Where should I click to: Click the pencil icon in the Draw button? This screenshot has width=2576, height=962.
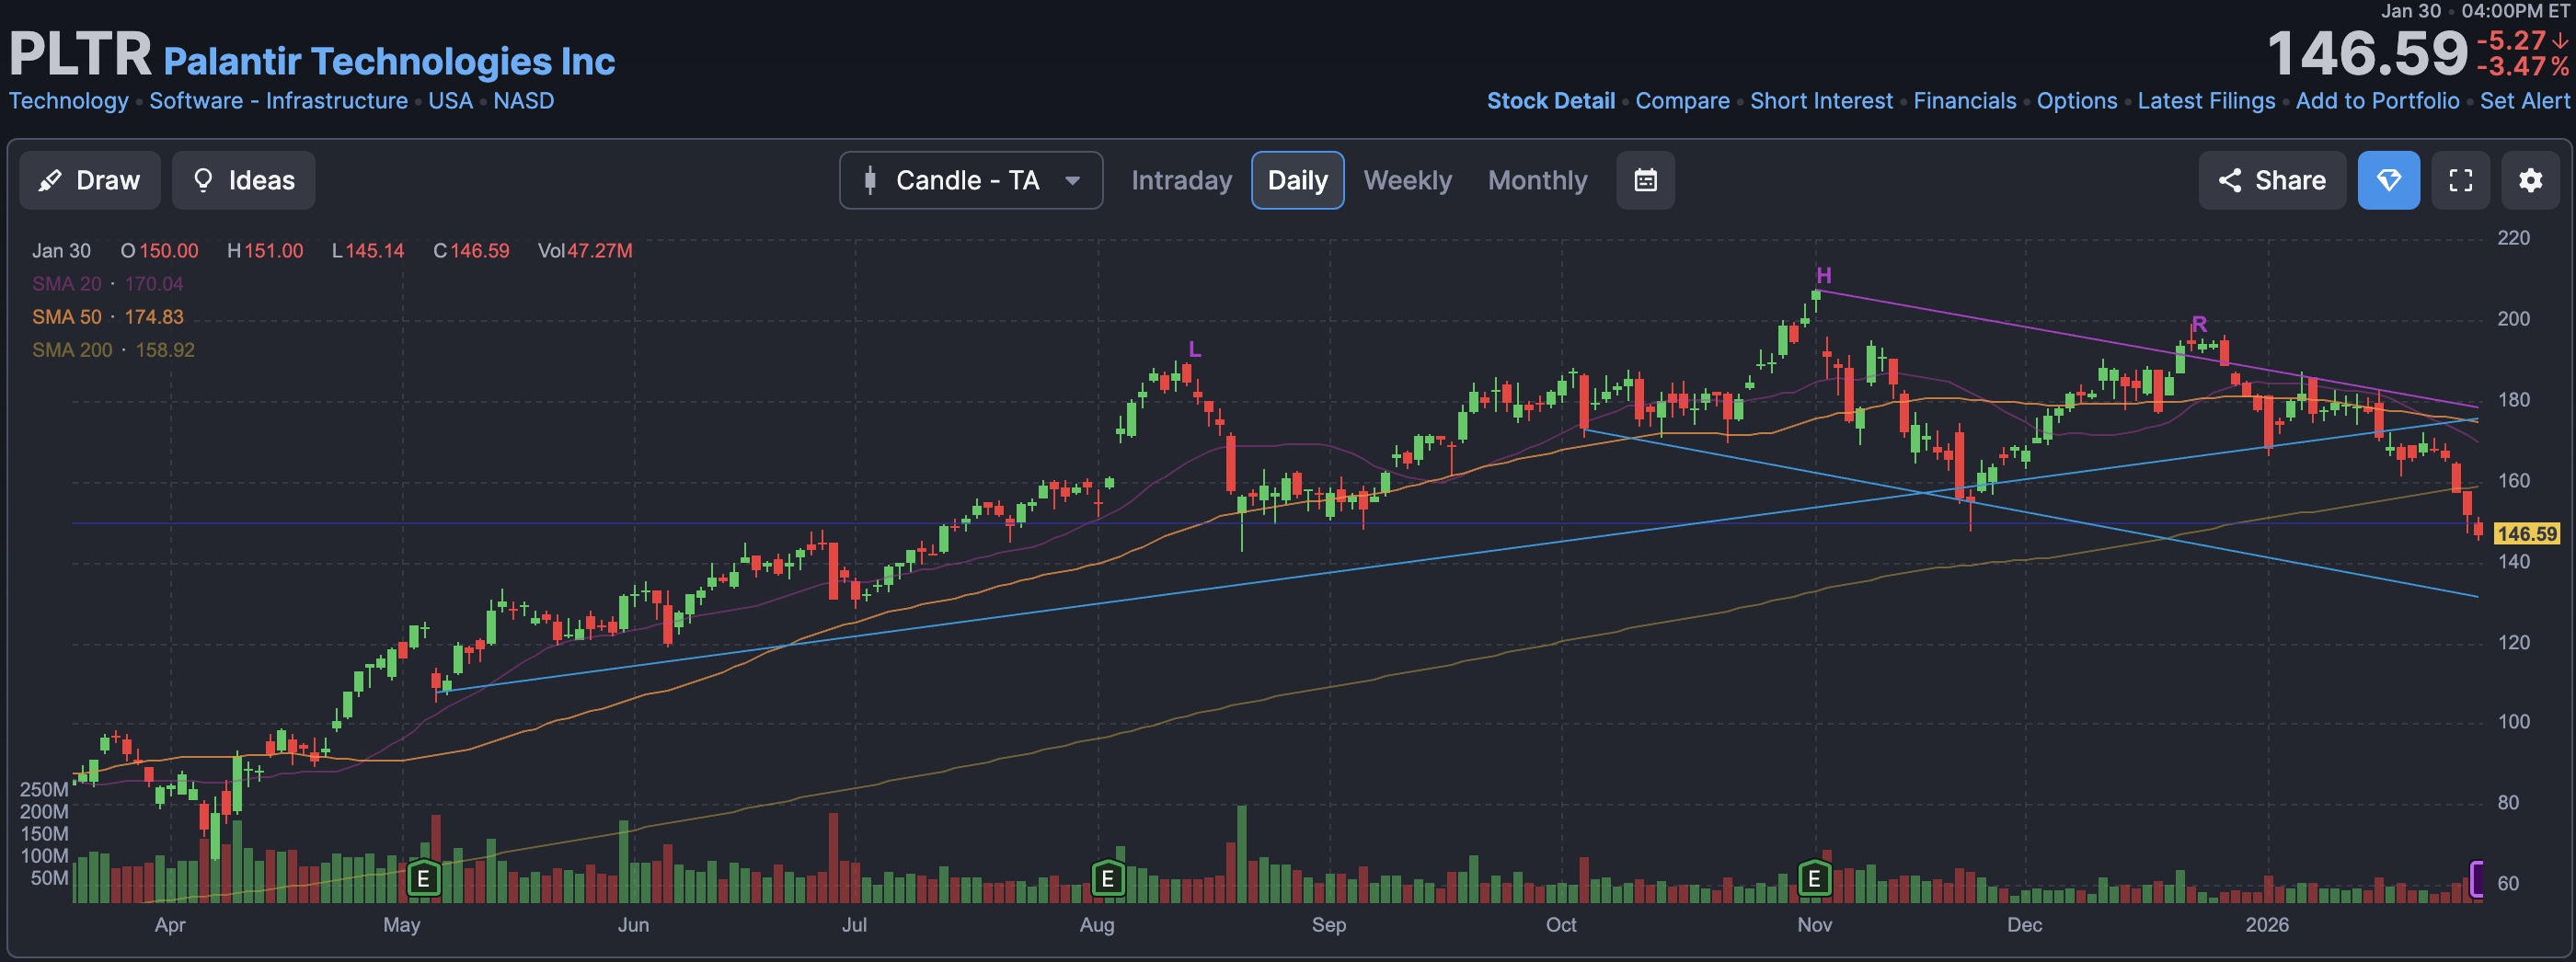click(50, 180)
